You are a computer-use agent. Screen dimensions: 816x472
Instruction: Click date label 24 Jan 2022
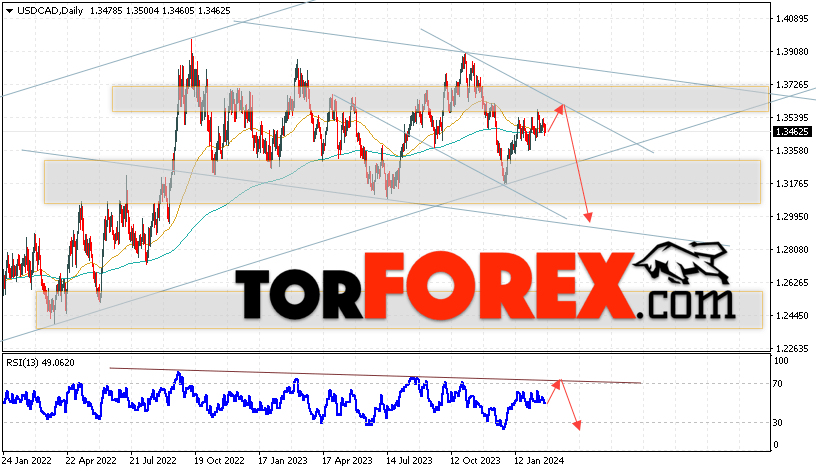[x=27, y=461]
